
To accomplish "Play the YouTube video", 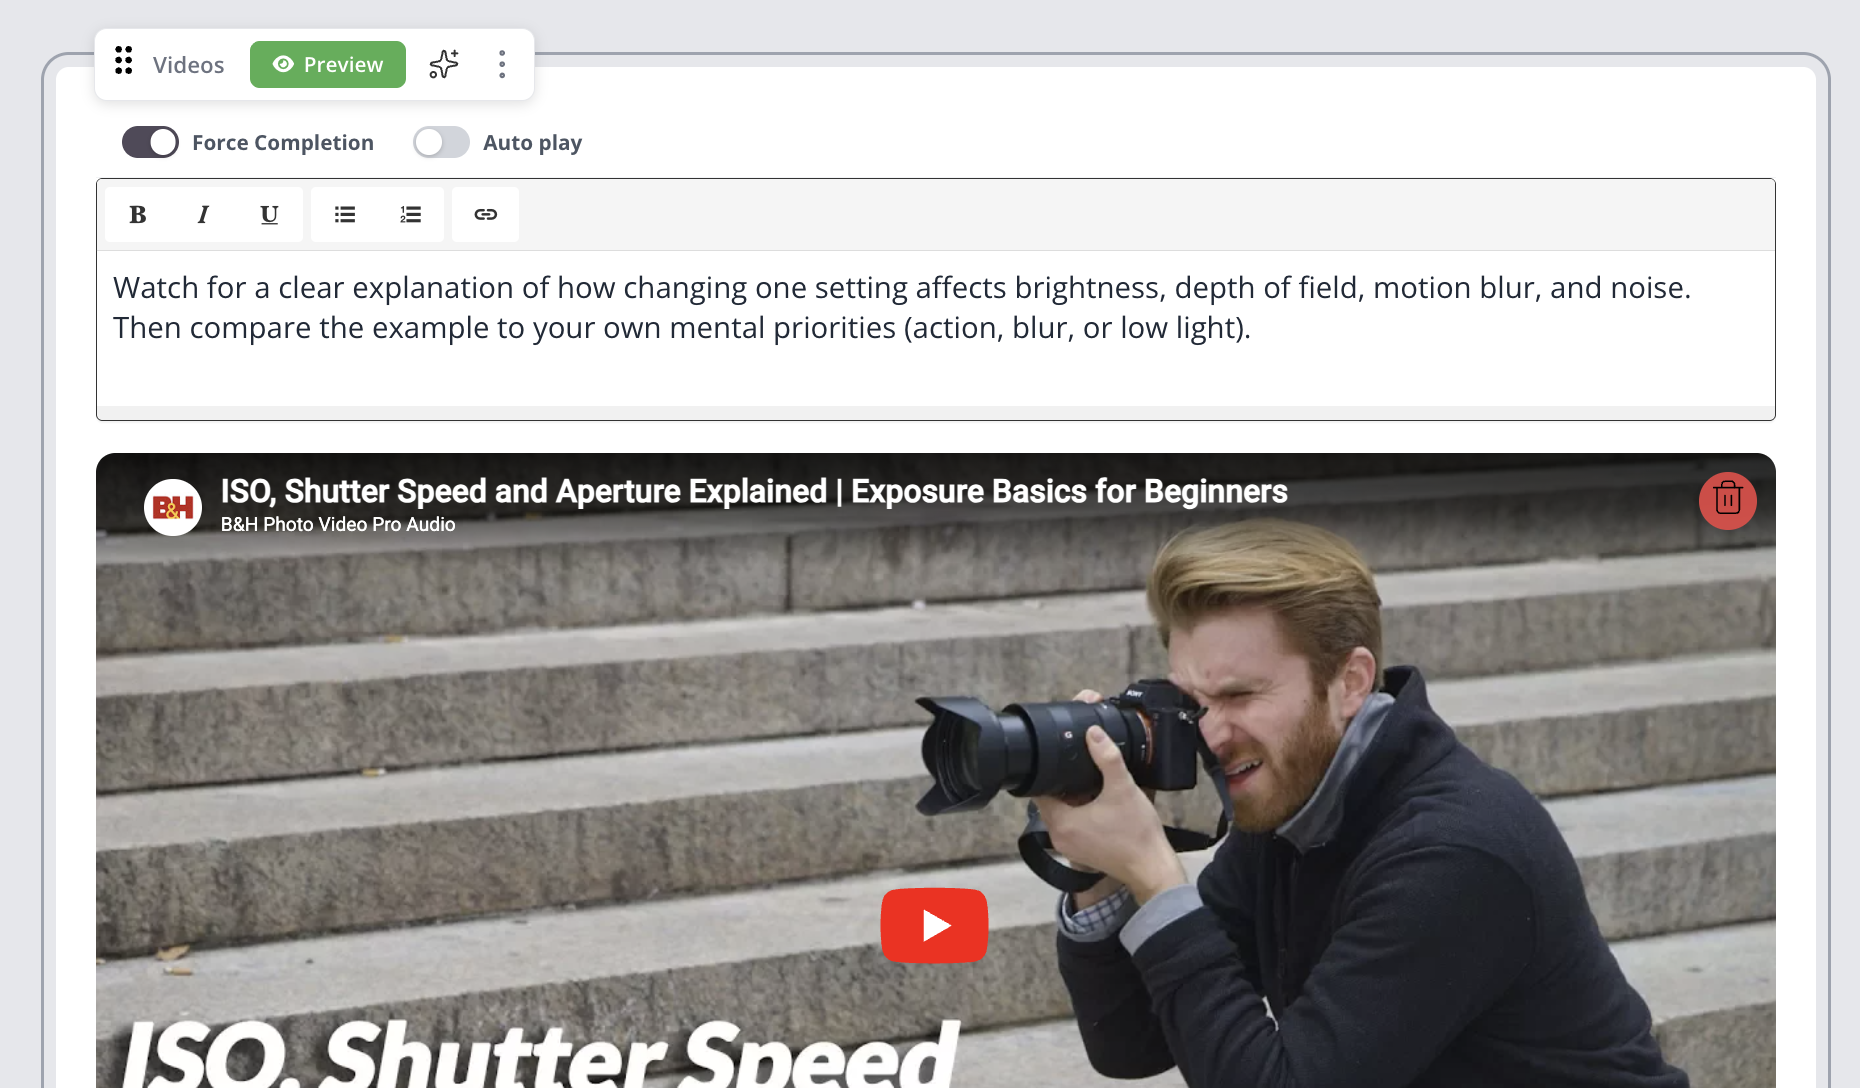I will point(934,925).
